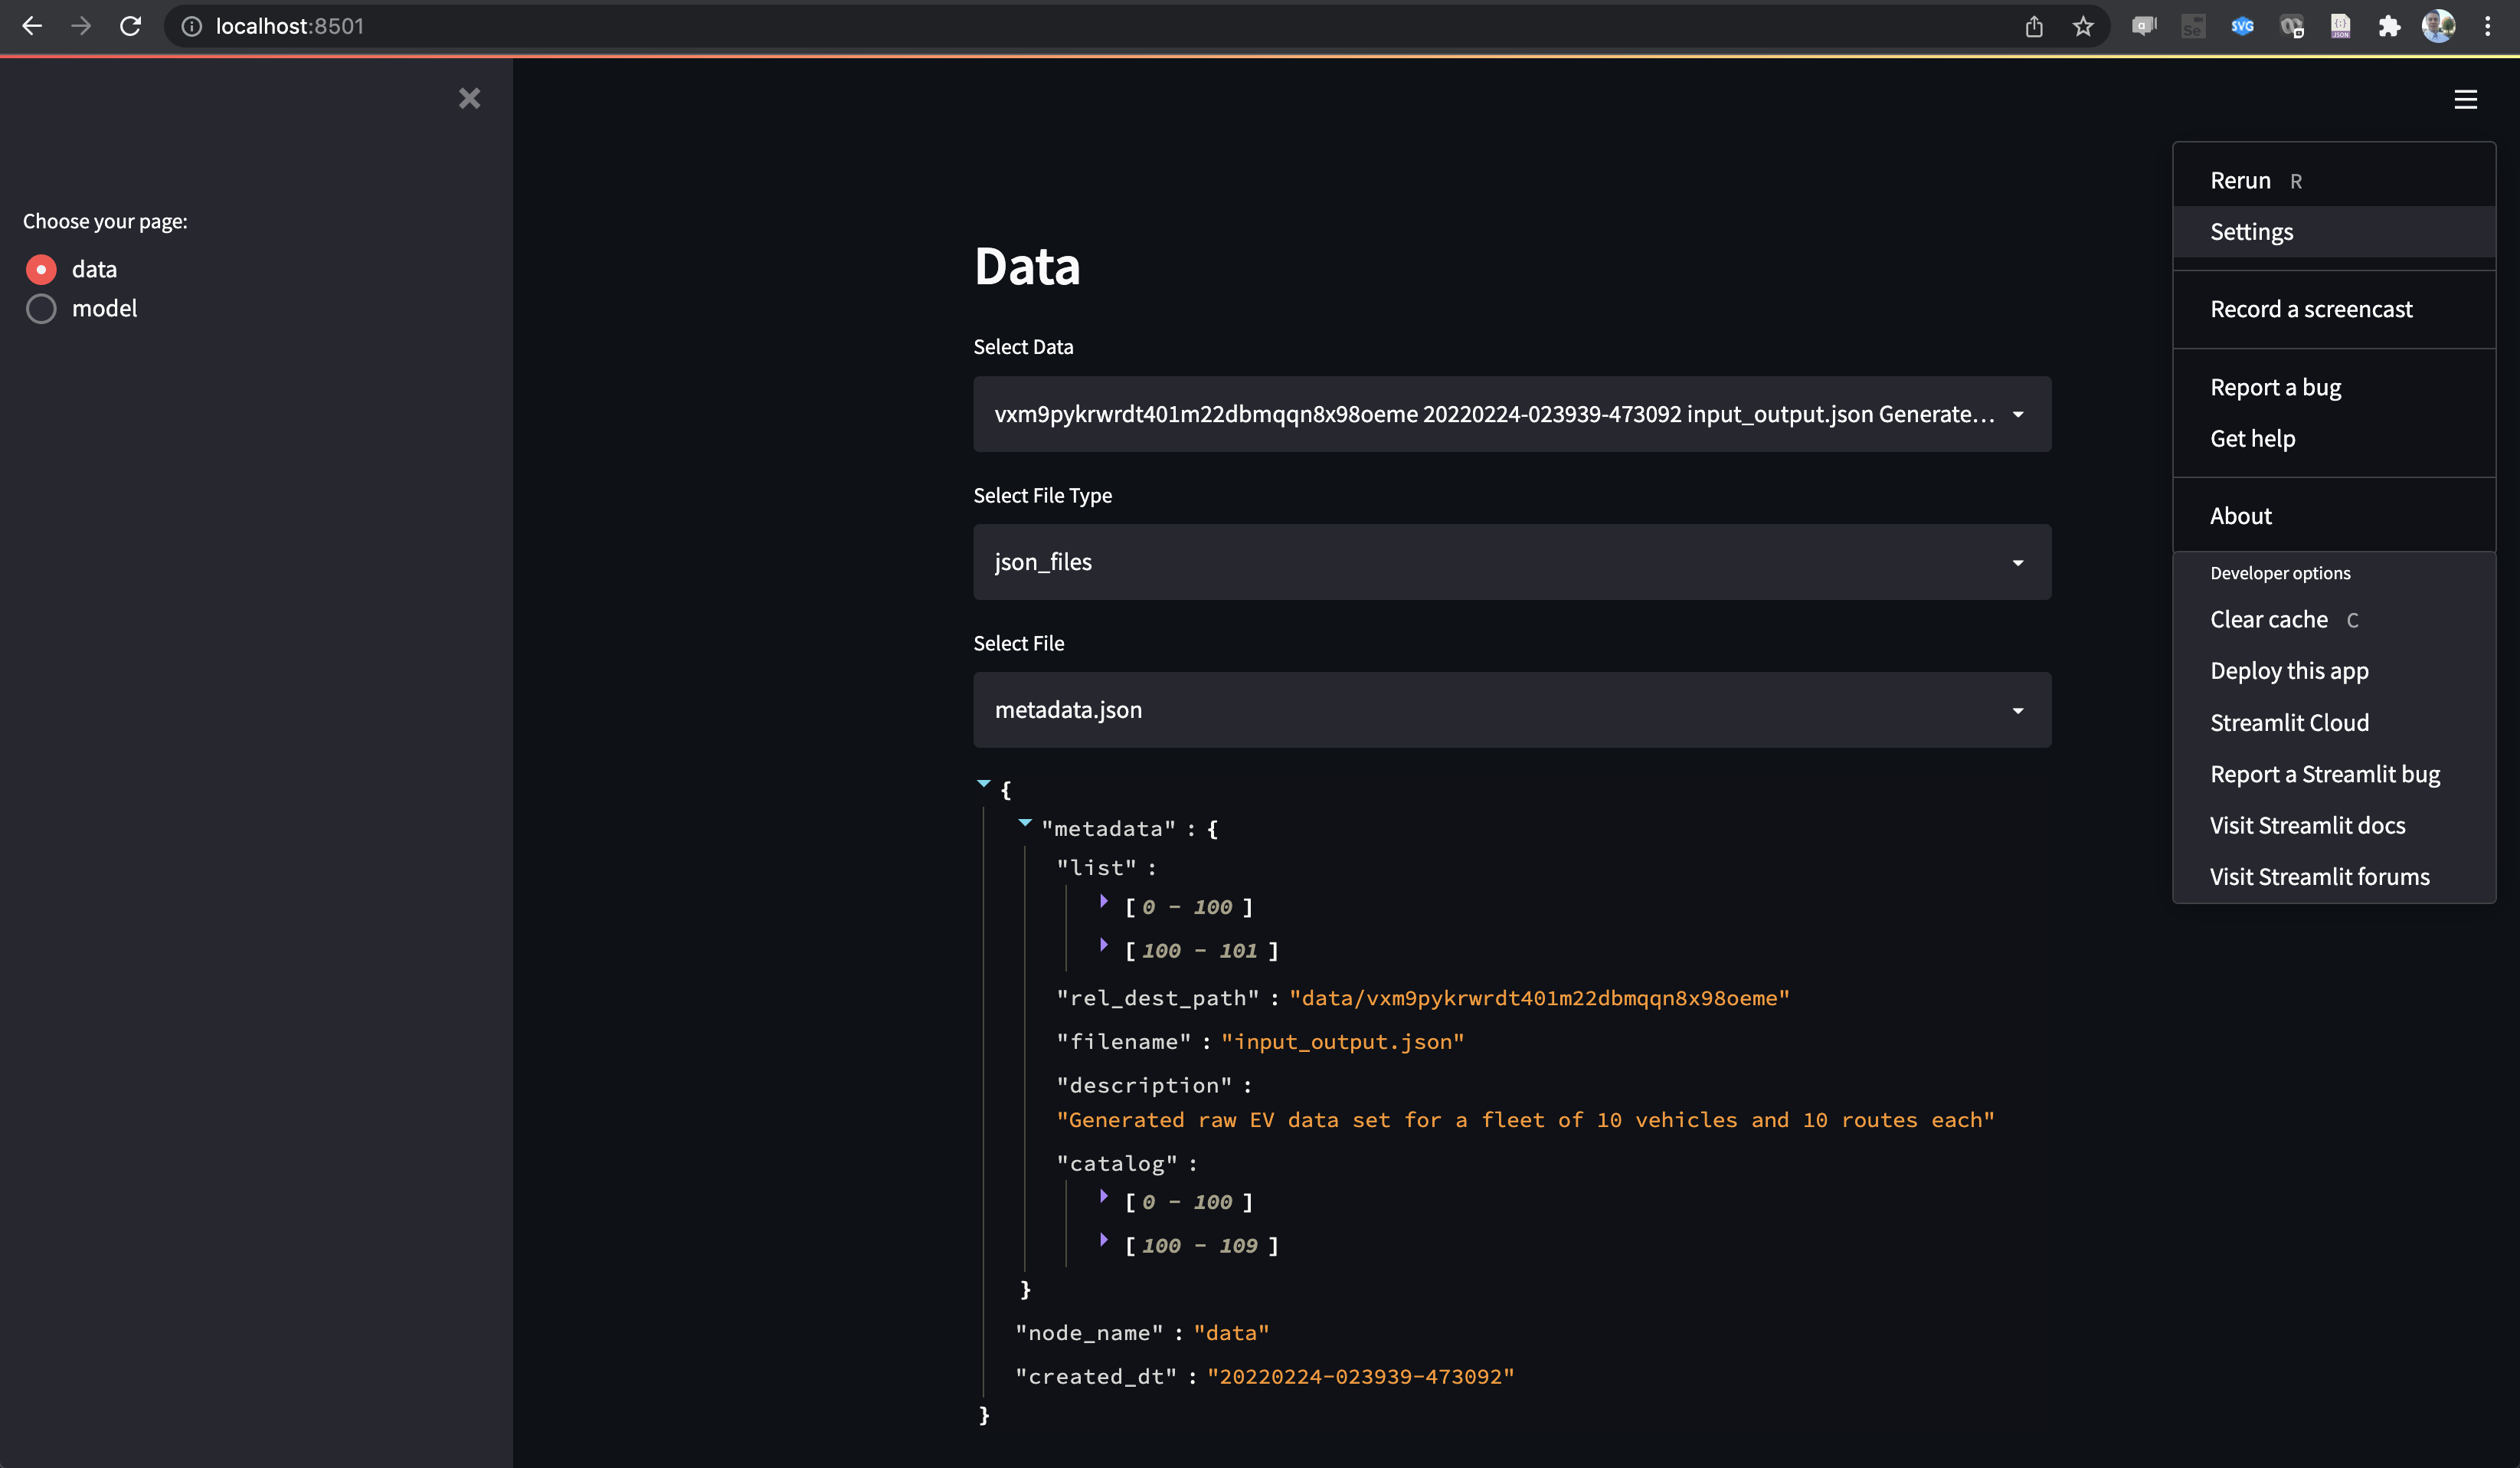Image resolution: width=2520 pixels, height=1468 pixels.
Task: Open the Webex screen recorder extension icon
Action: click(2291, 26)
